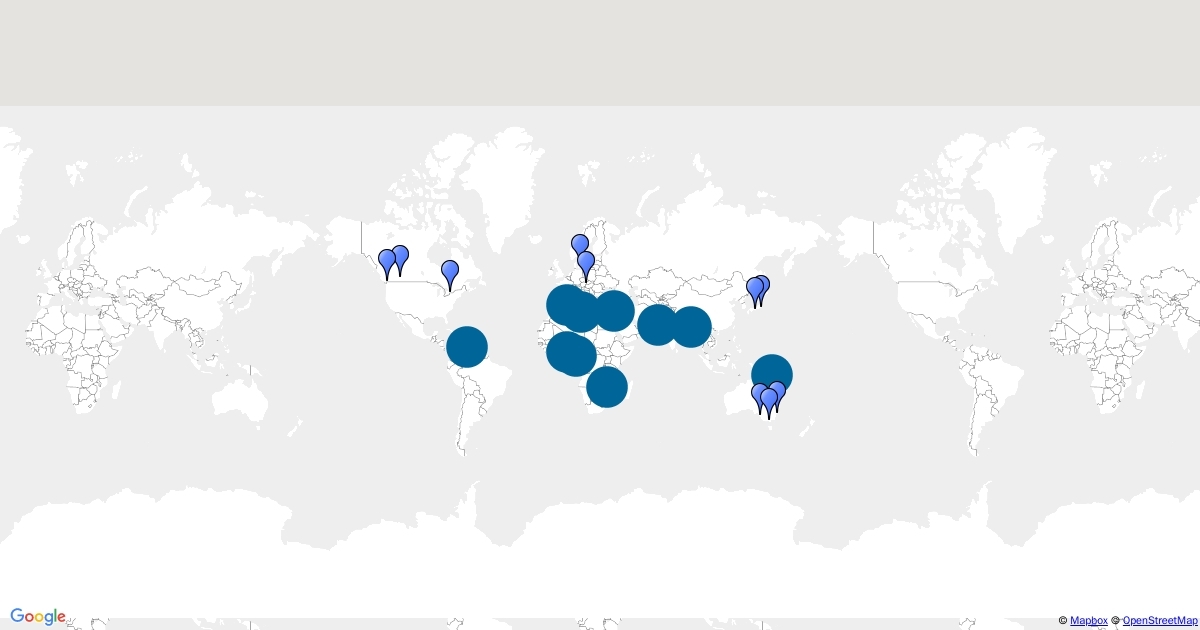Click the western circle of the South Asia pair
1200x630 pixels.
tap(655, 324)
